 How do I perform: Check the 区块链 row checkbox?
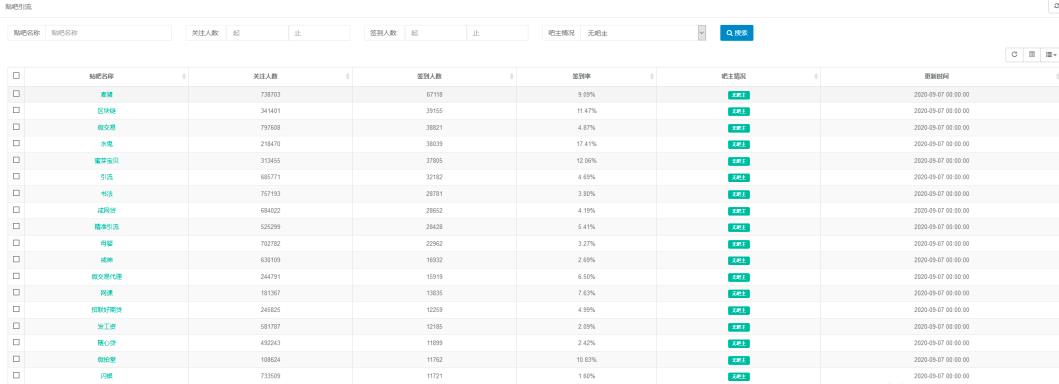pyautogui.click(x=16, y=110)
